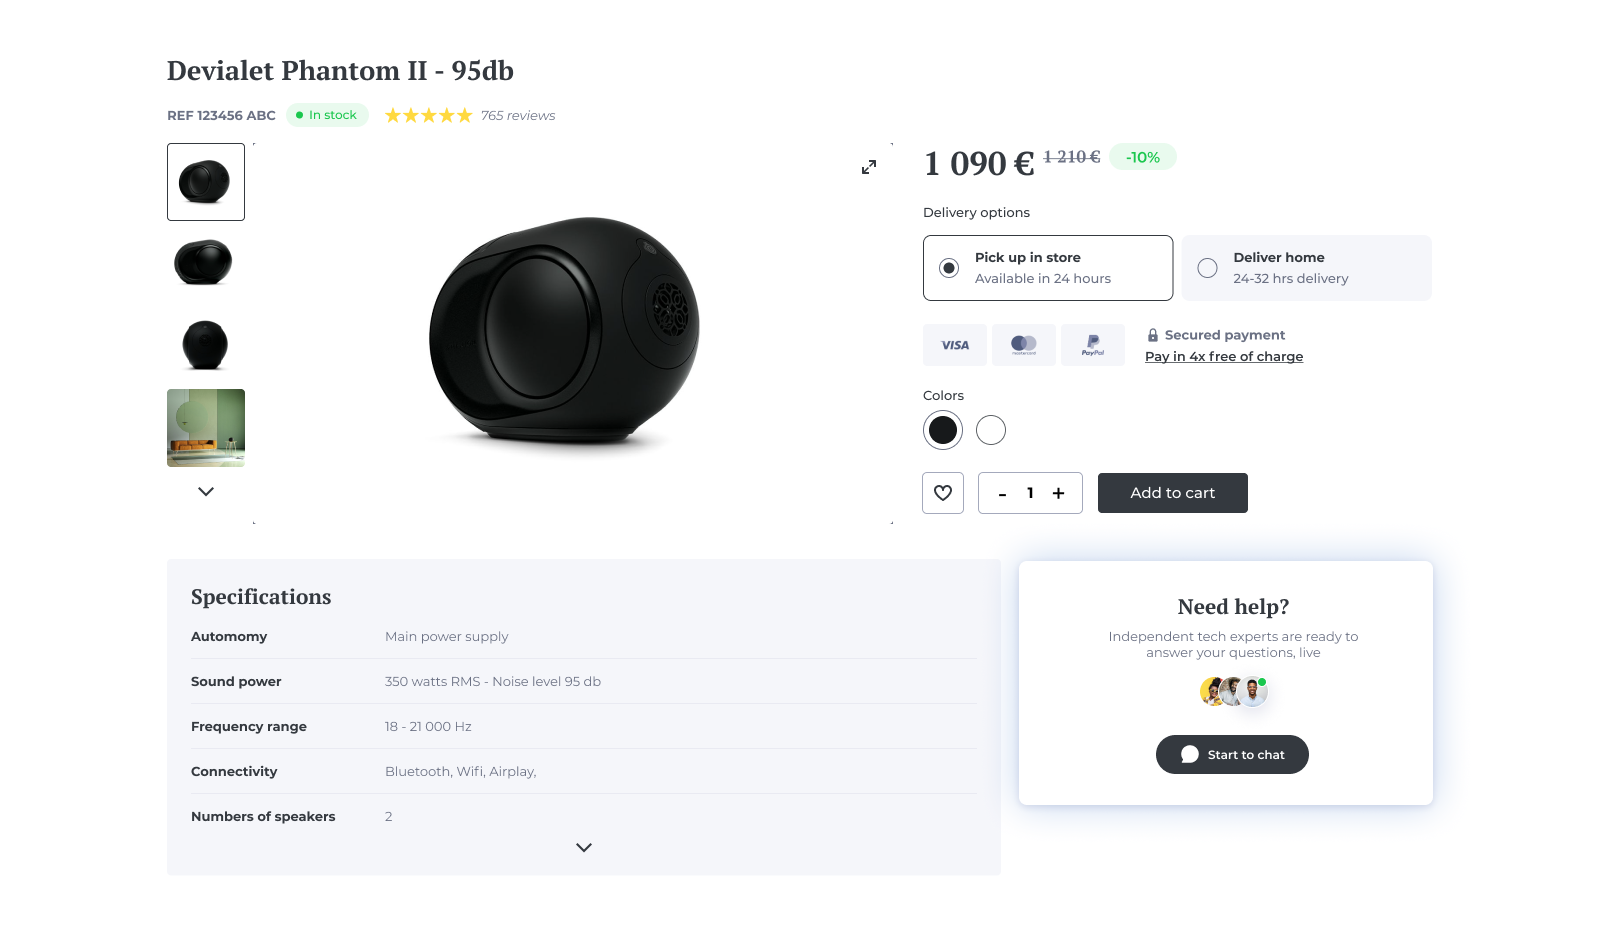The height and width of the screenshot is (941, 1600).
Task: Expand more specifications with chevron
Action: tap(584, 847)
